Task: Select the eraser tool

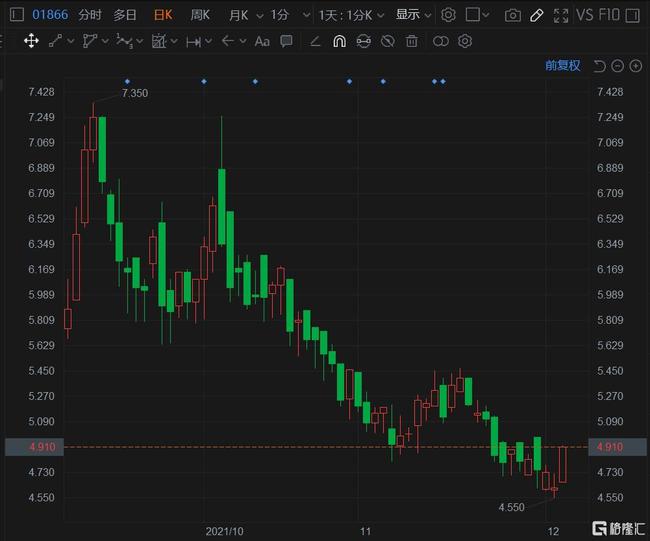Action: [x=315, y=41]
